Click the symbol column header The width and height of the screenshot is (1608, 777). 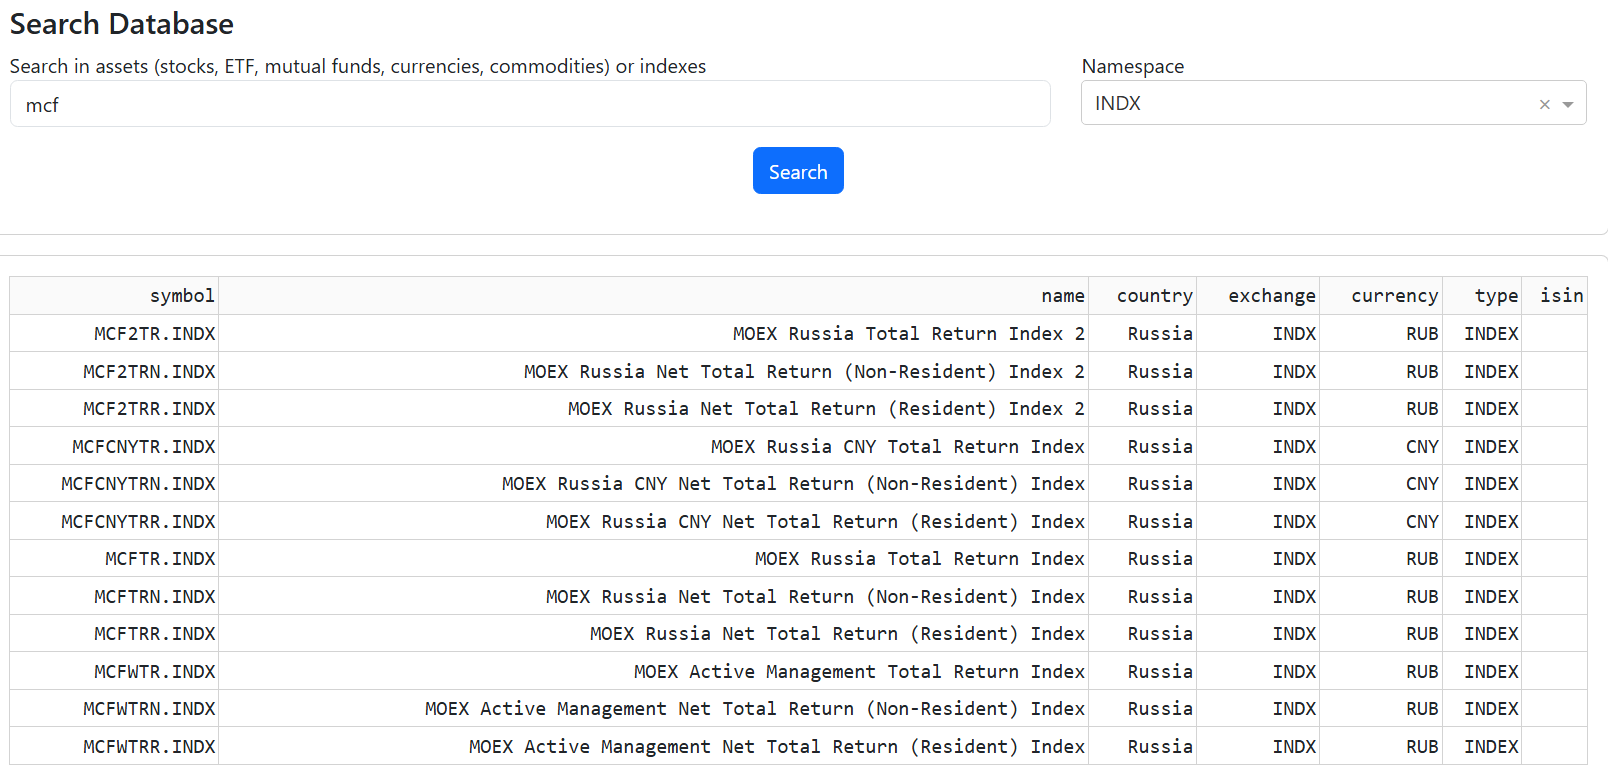(x=182, y=296)
